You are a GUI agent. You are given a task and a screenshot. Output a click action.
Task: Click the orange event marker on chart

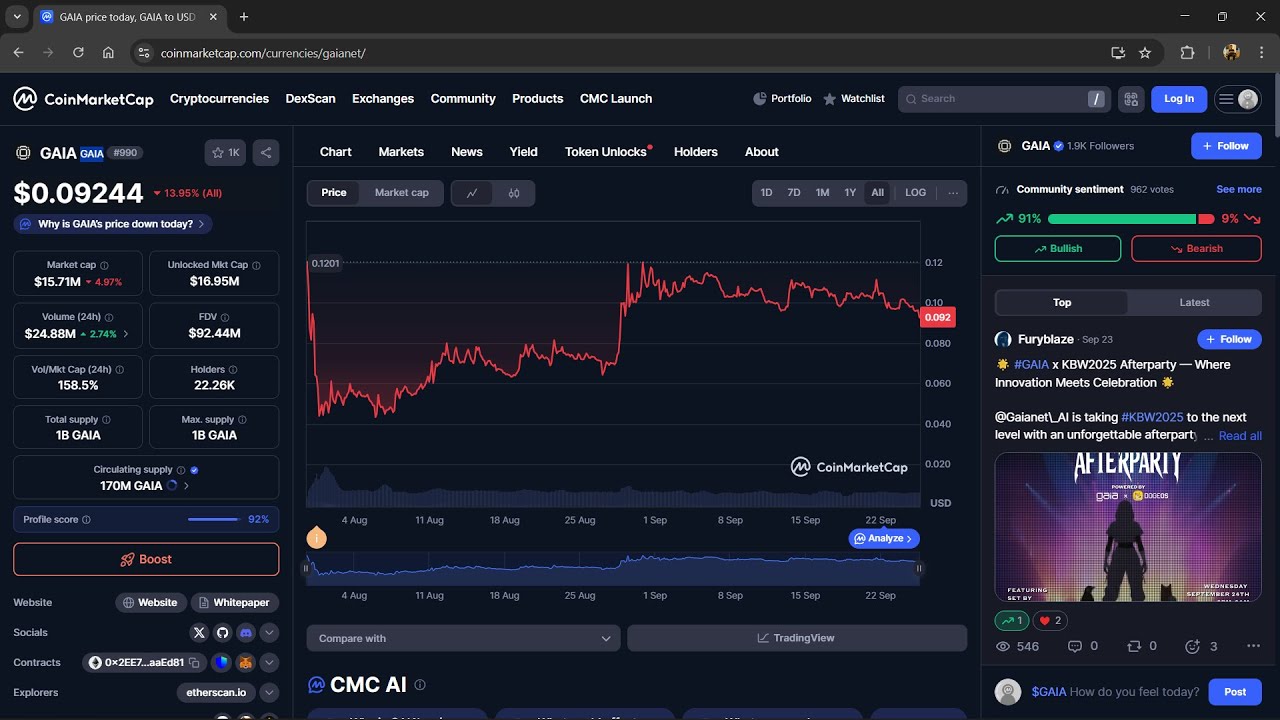pos(316,538)
